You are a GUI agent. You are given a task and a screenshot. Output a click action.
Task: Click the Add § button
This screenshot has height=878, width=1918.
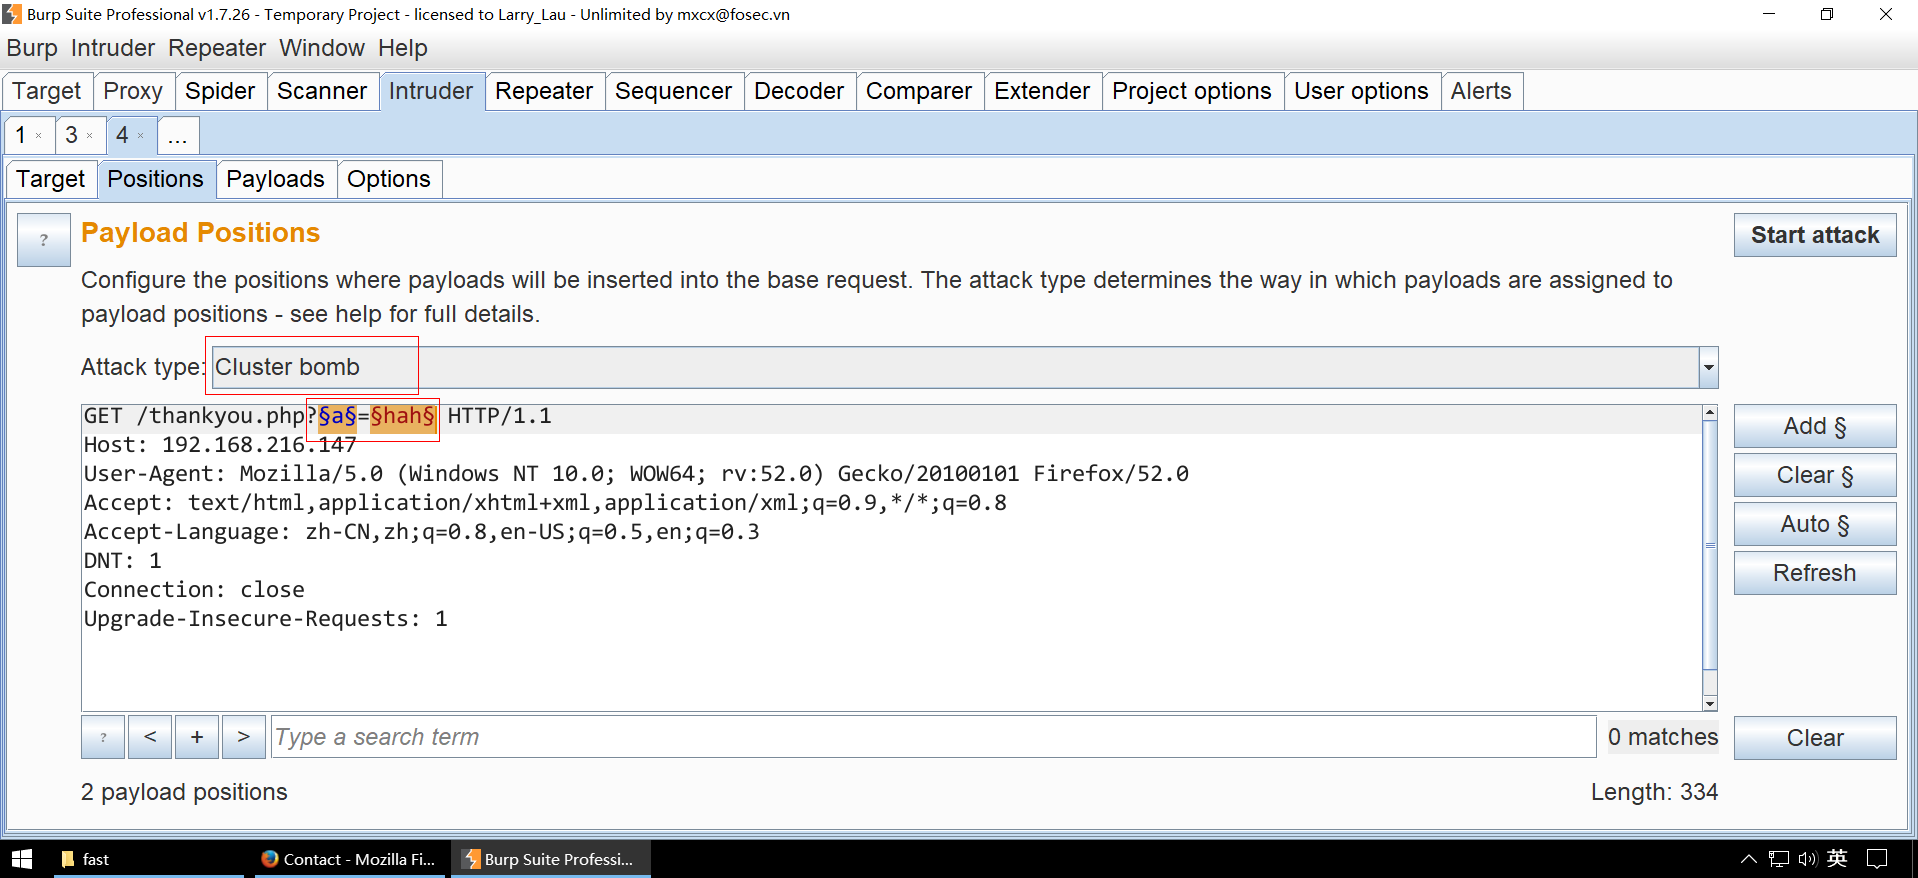(1815, 426)
